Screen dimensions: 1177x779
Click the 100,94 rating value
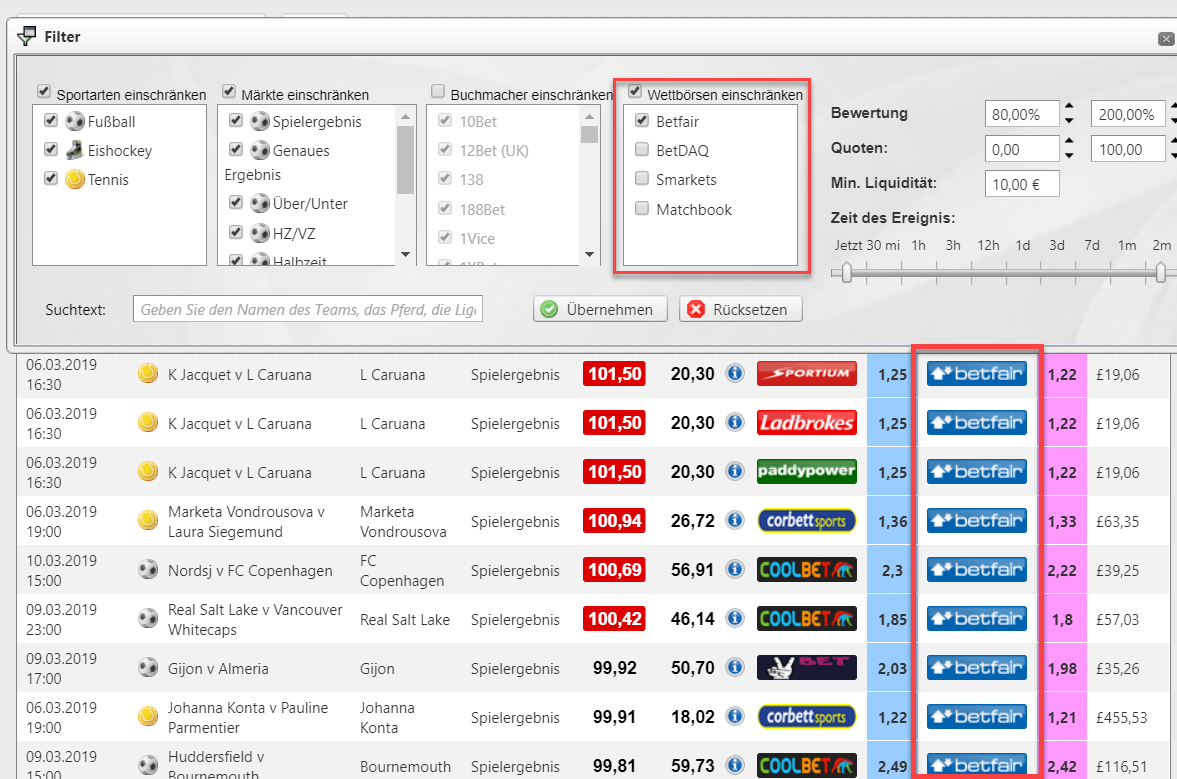(x=614, y=521)
